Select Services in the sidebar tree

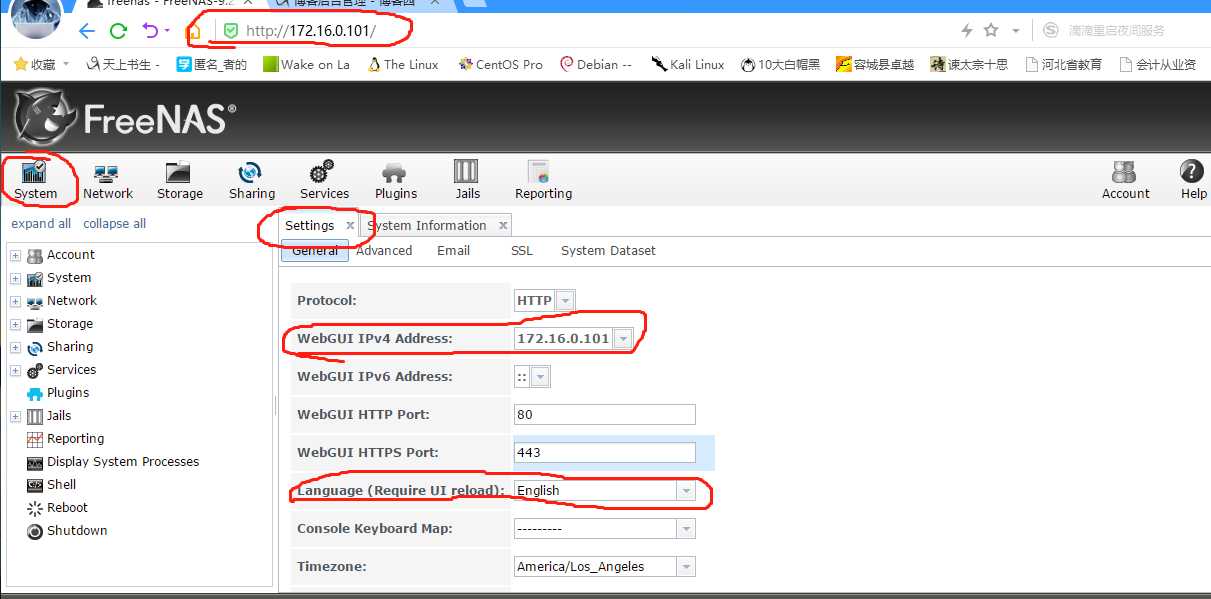pos(71,370)
